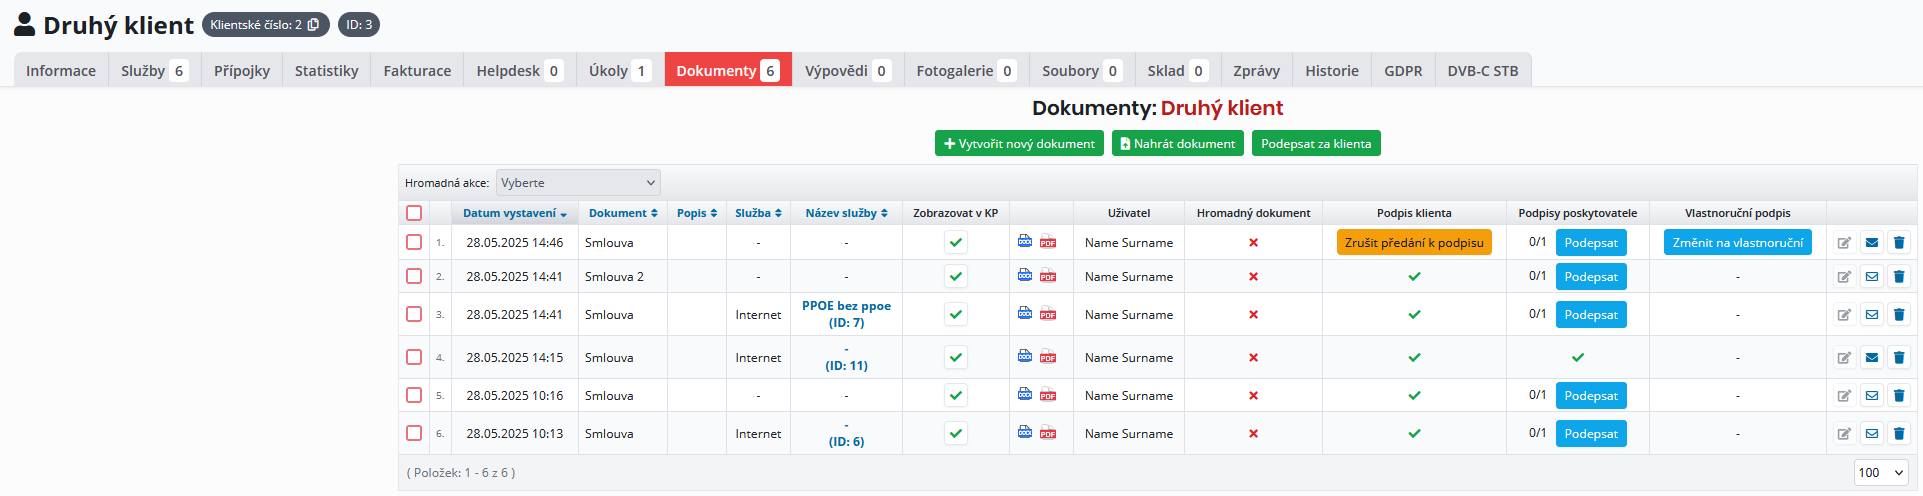Download the PDF of document row 1

(1048, 242)
